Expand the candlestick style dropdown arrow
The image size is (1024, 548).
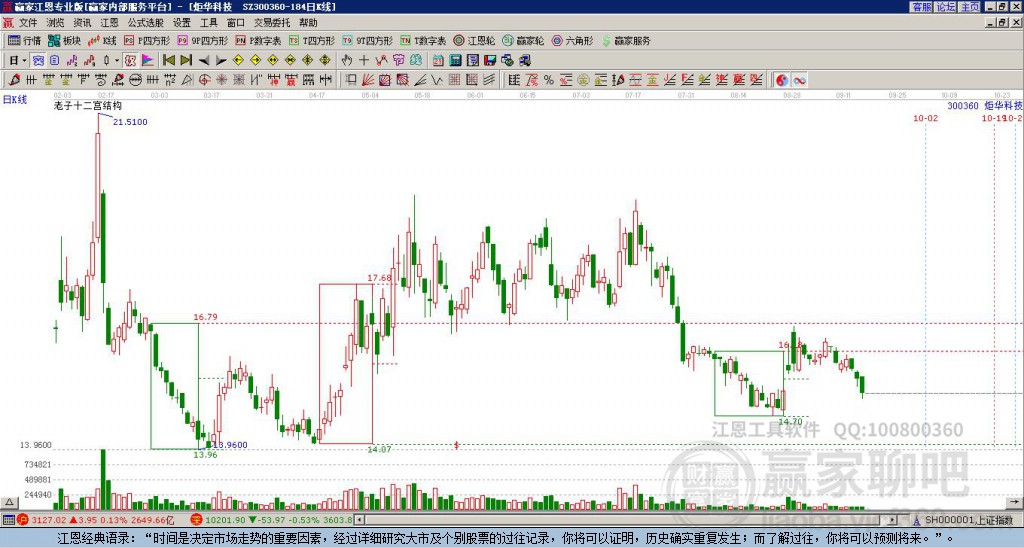(x=117, y=61)
